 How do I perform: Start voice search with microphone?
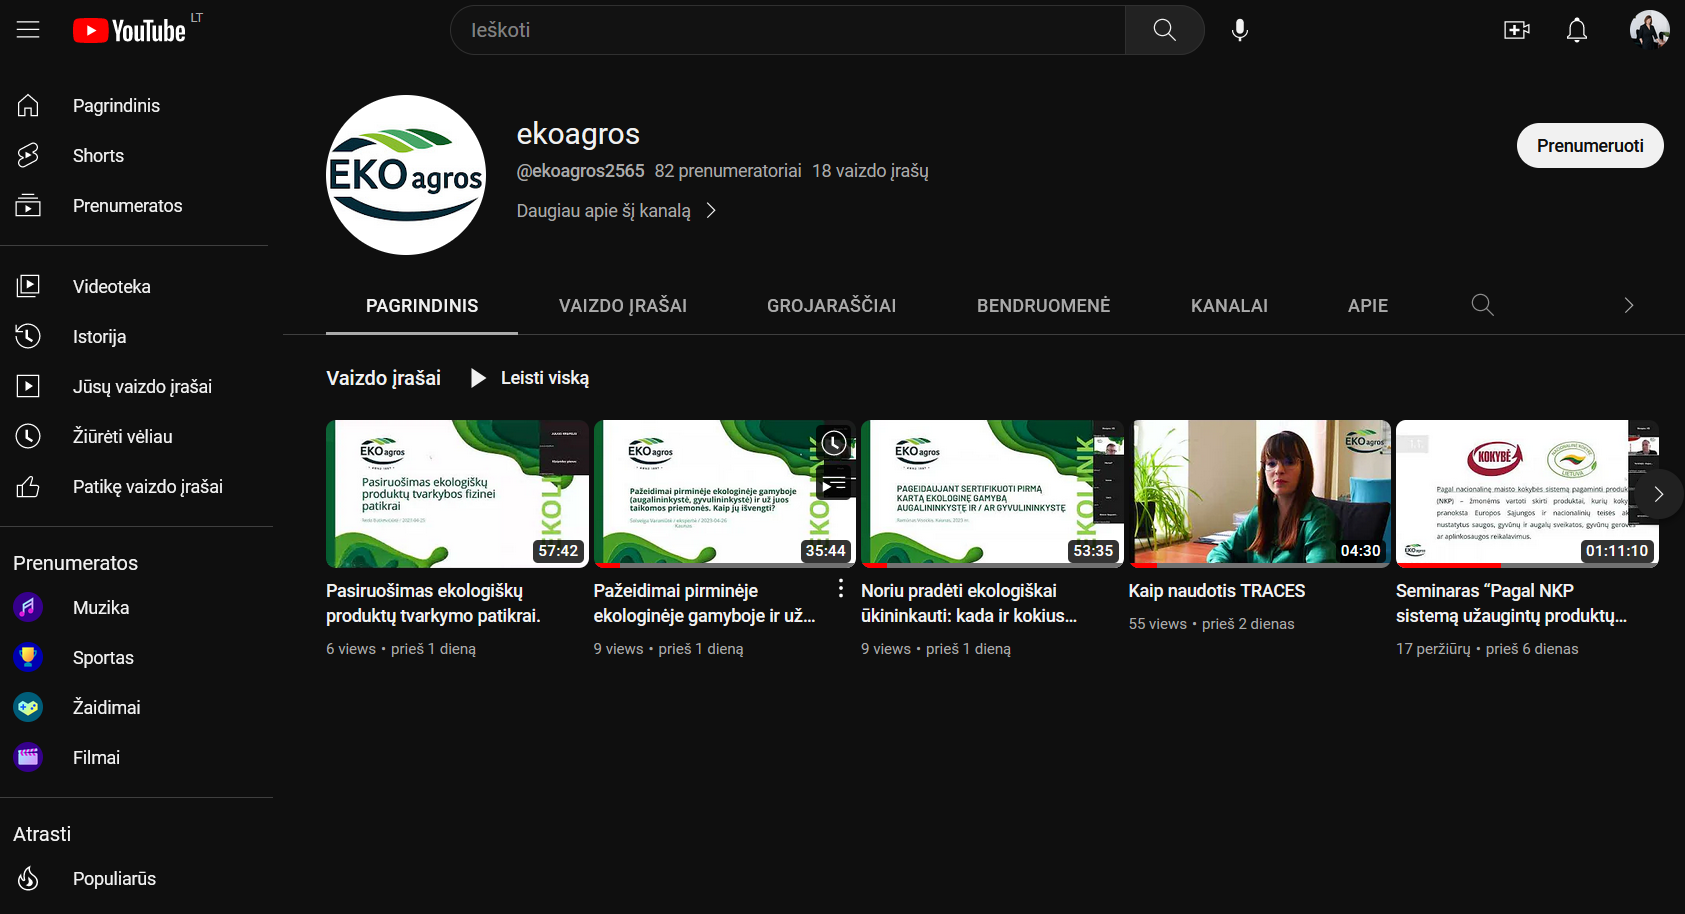coord(1240,30)
